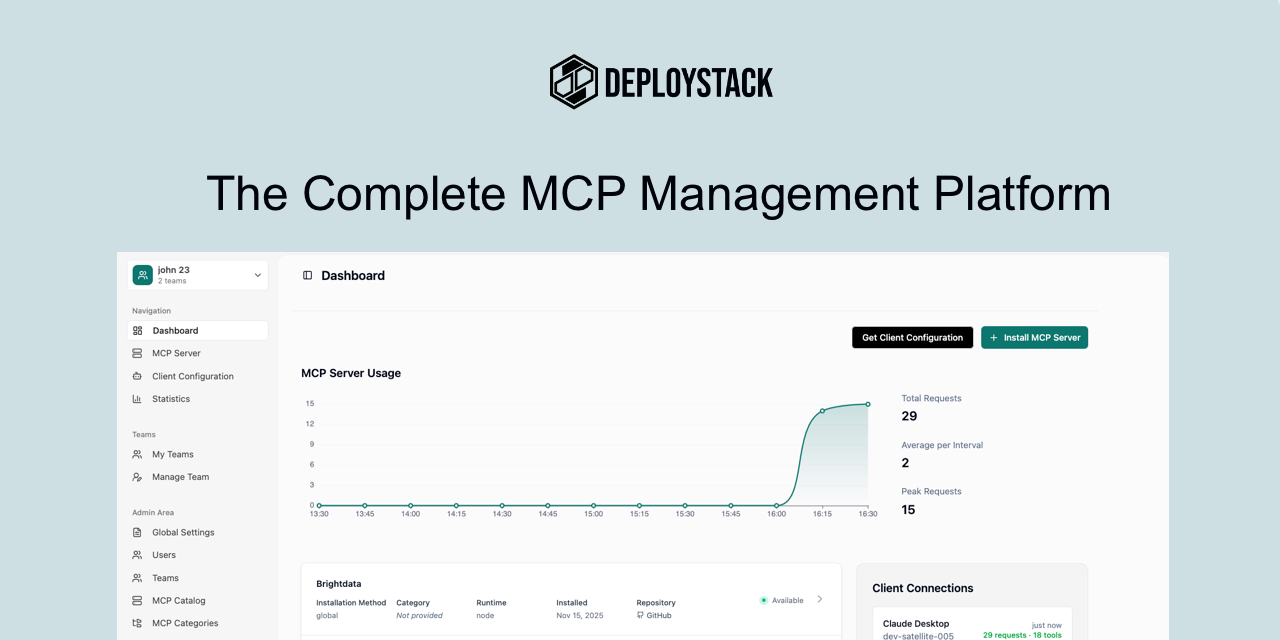
Task: Click the green dot beside Available
Action: coord(764,600)
